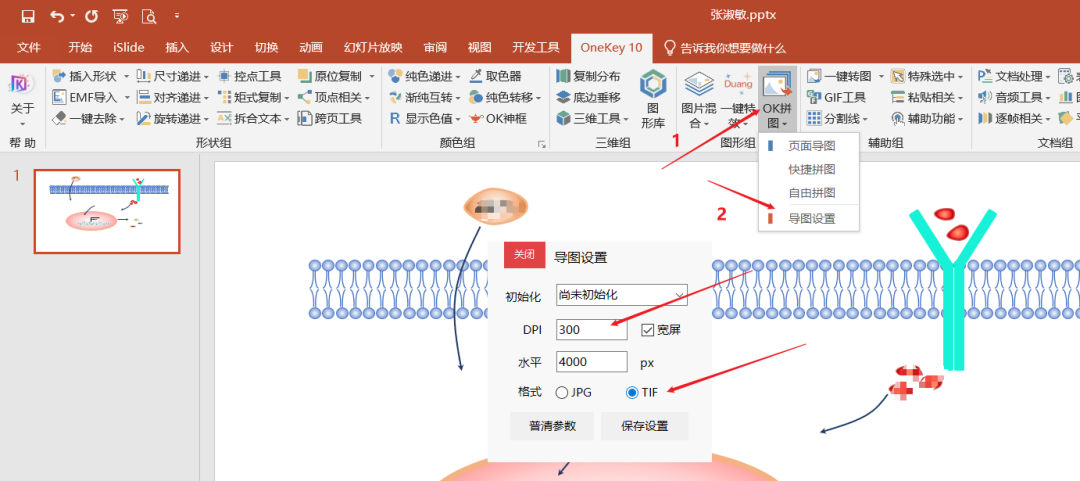Open 图形库 shape library
Viewport: 1080px width, 481px height.
(x=652, y=99)
